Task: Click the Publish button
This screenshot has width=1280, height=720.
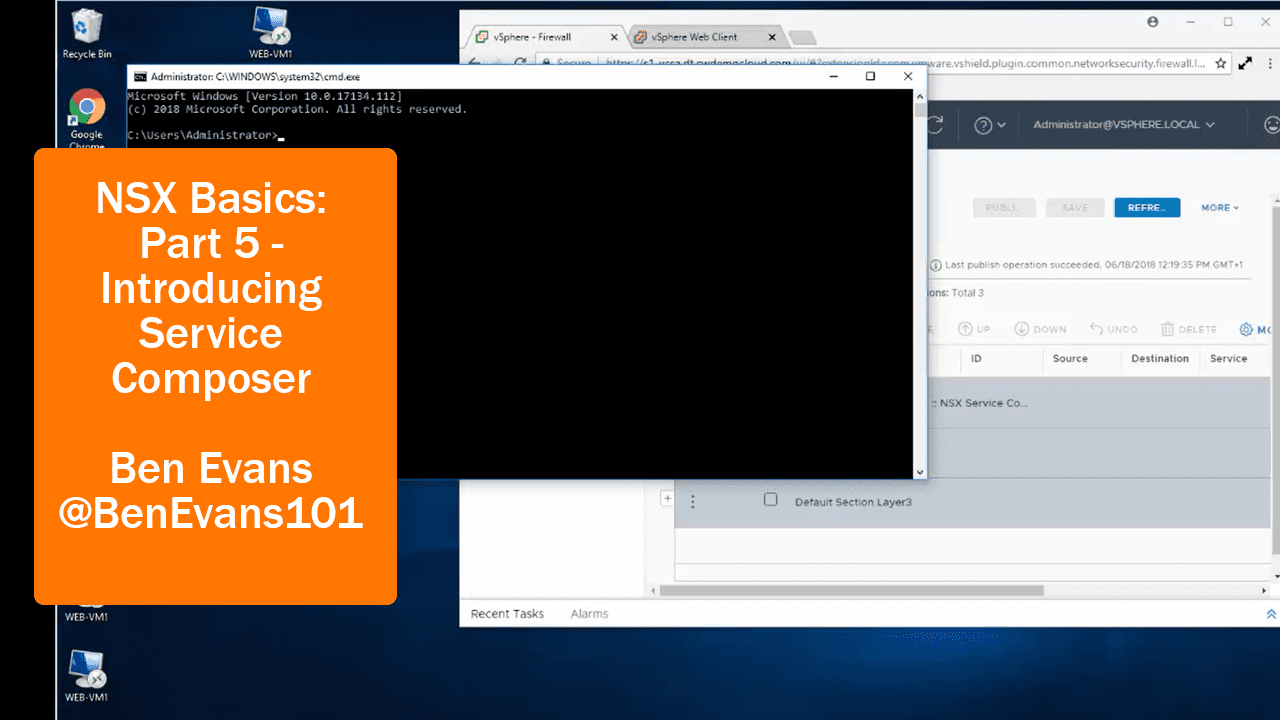Action: point(1002,208)
